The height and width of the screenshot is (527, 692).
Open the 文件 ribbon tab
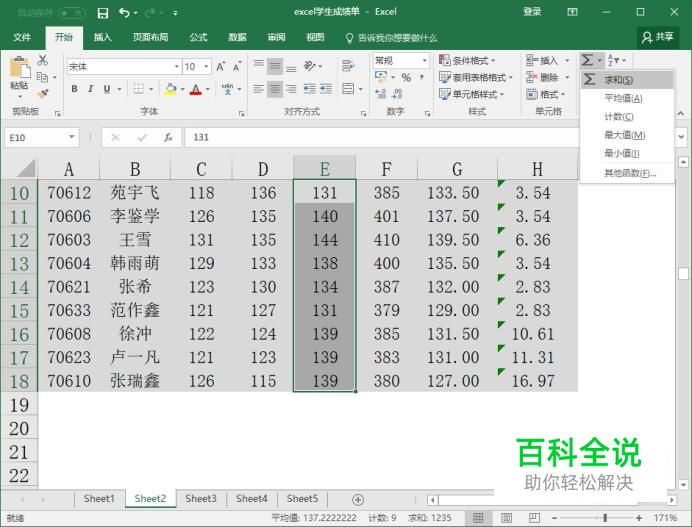click(22, 38)
